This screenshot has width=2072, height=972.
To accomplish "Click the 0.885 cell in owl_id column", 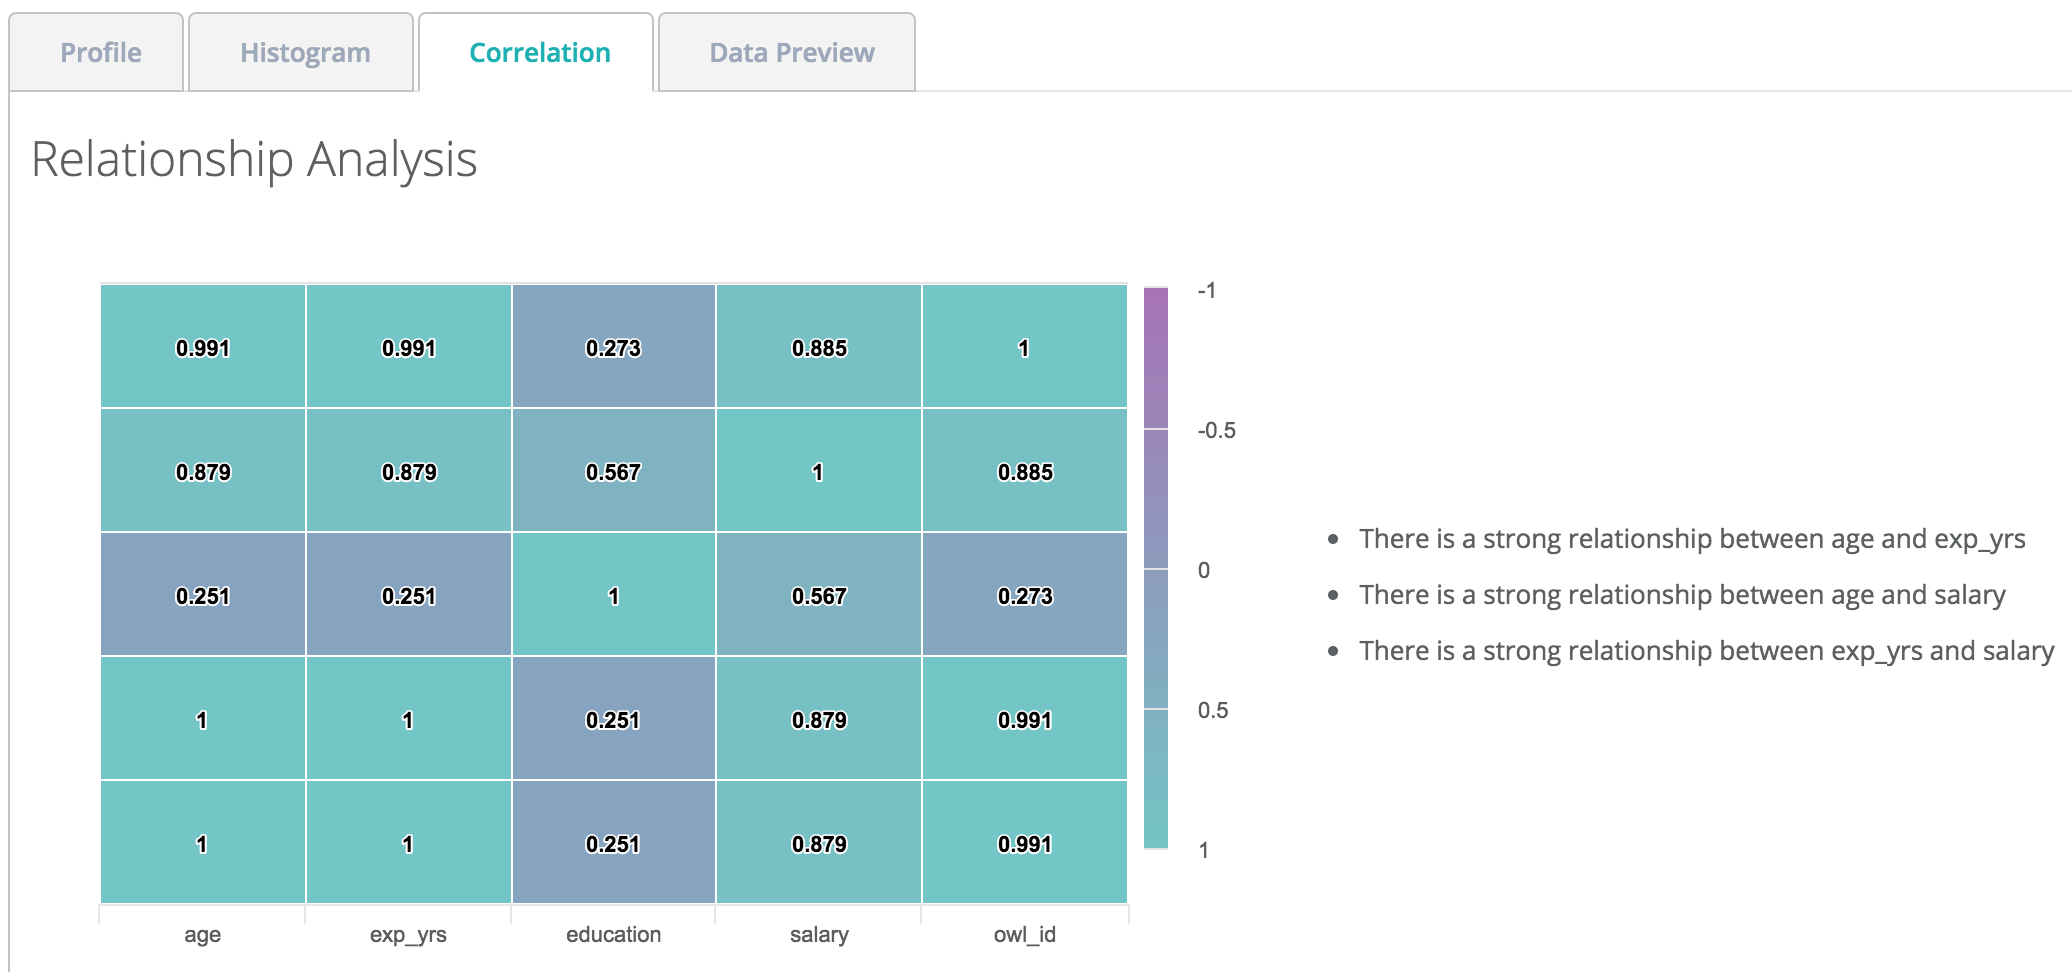I will 1025,472.
